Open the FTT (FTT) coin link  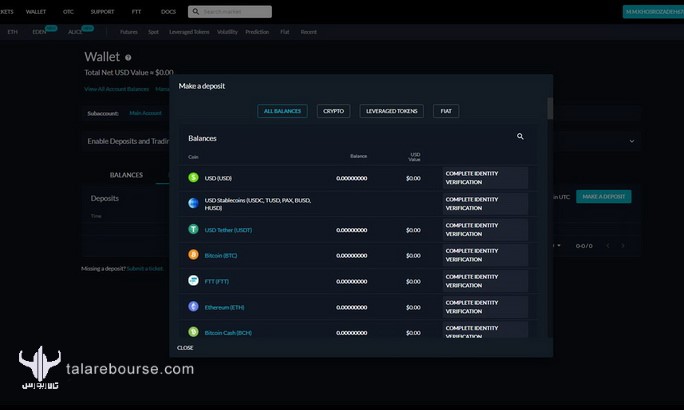(216, 281)
